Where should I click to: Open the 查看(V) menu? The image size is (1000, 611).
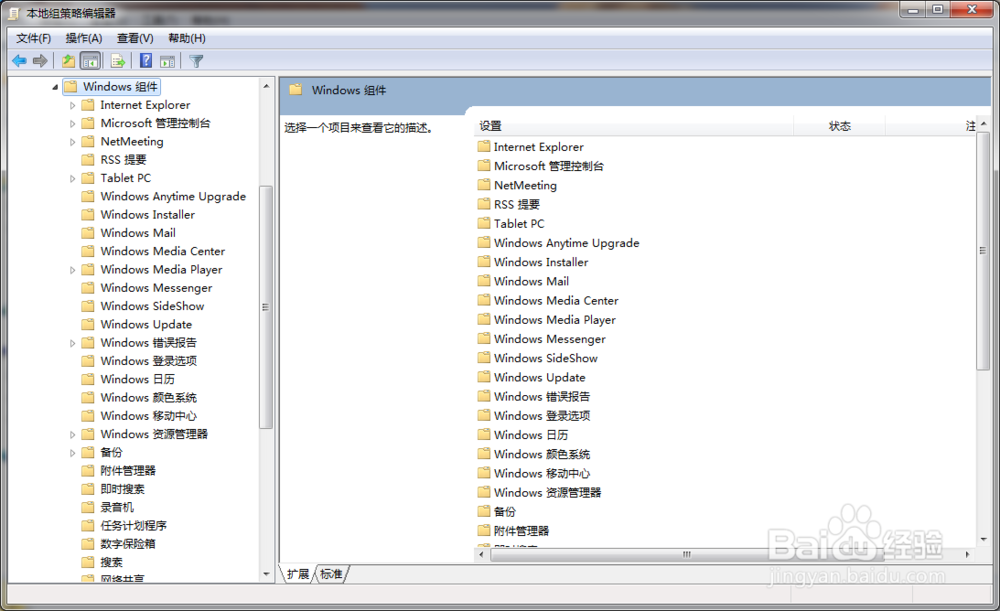[x=135, y=38]
